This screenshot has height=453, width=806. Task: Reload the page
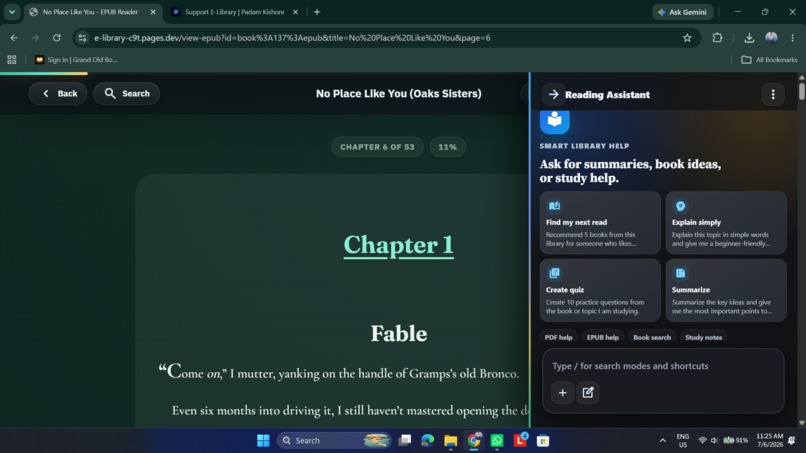tap(57, 38)
